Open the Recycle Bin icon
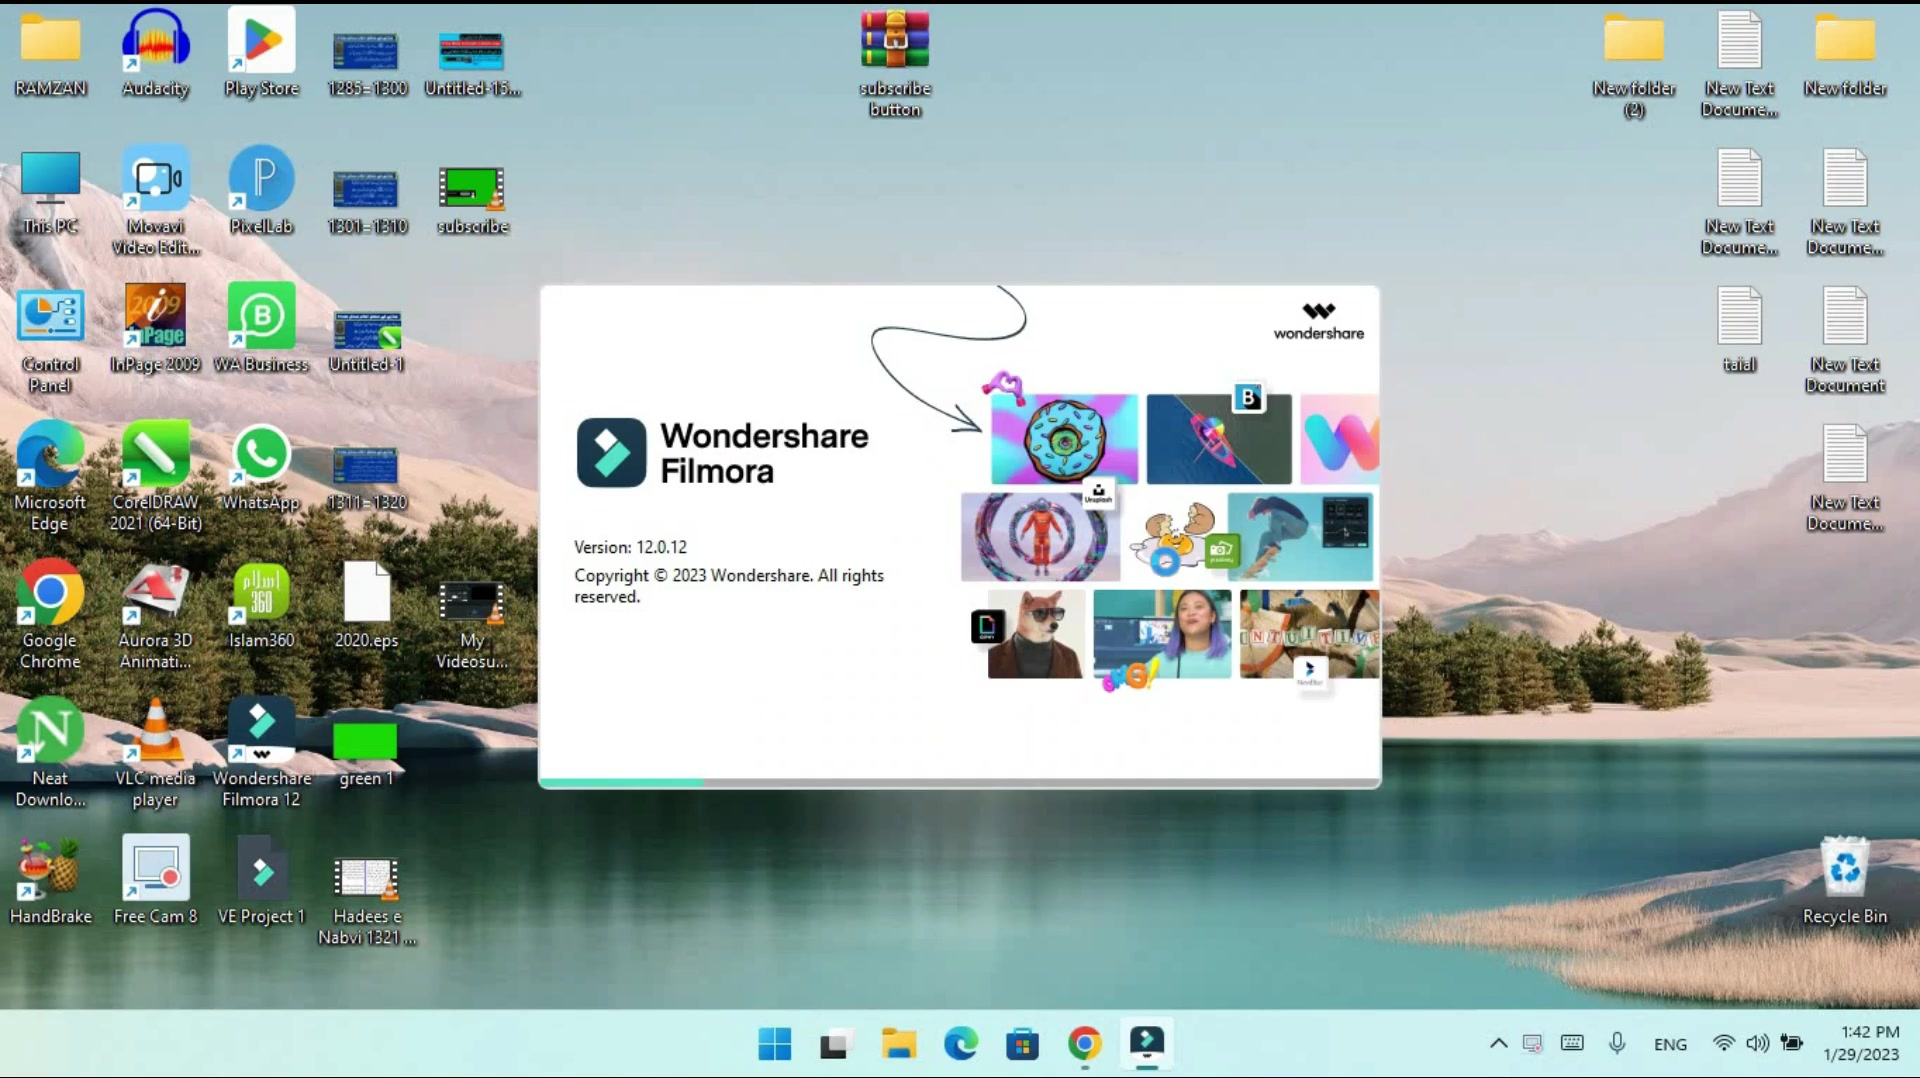 (x=1845, y=881)
